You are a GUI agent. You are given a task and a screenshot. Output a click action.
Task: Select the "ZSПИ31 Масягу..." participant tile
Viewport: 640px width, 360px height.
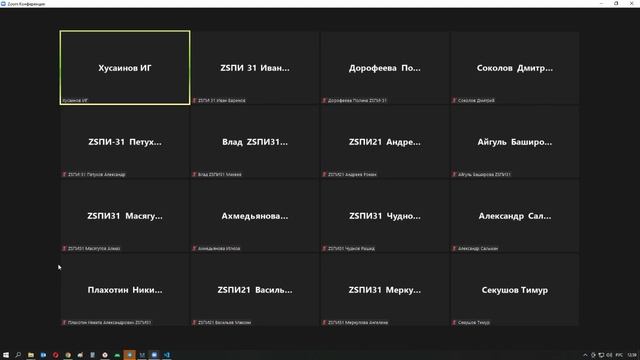point(125,216)
